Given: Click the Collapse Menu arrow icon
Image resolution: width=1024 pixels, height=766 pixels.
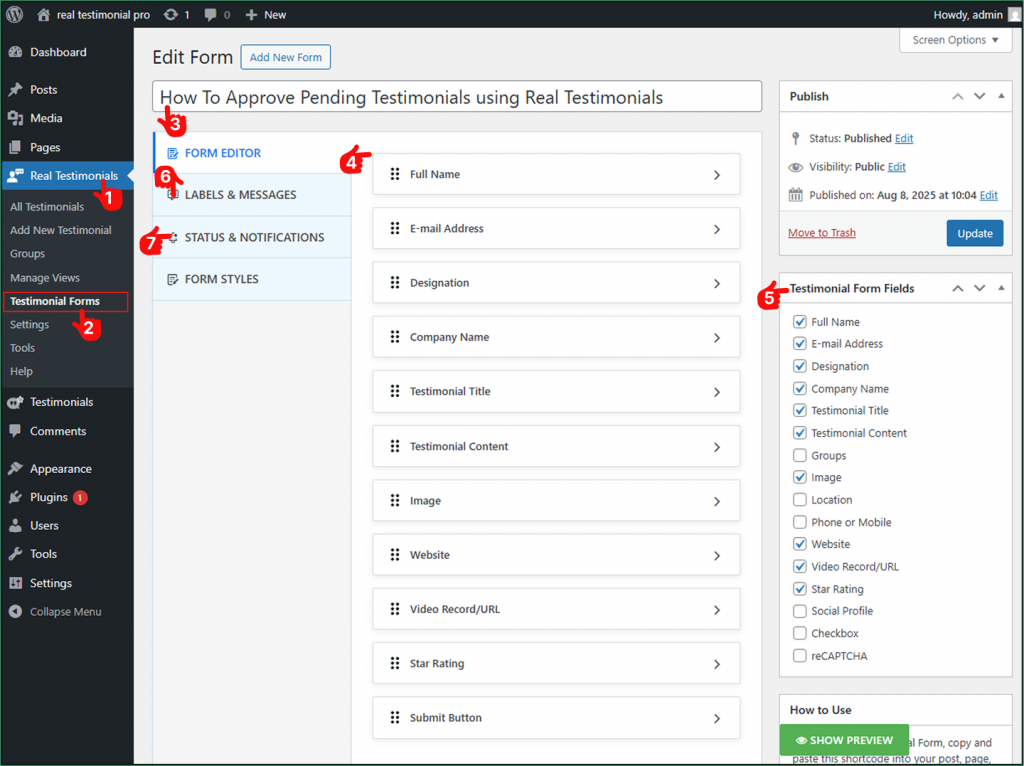Looking at the screenshot, I should (x=16, y=612).
